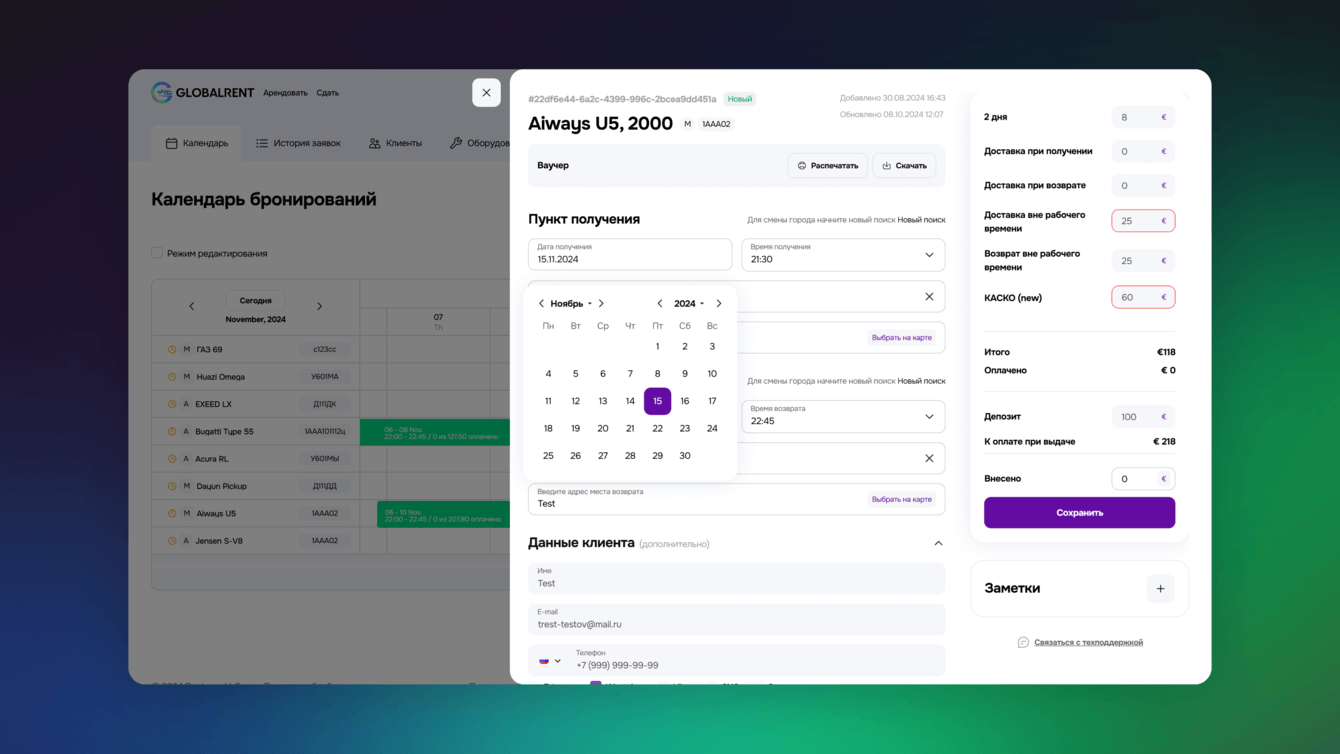
Task: Click the Дата получения date field
Action: pyautogui.click(x=630, y=254)
